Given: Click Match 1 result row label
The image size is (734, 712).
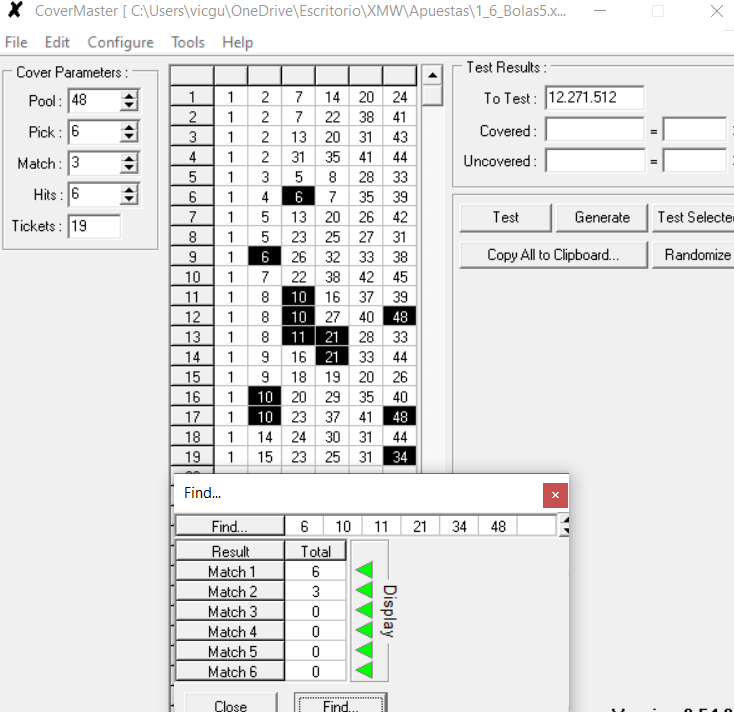Looking at the screenshot, I should [x=230, y=571].
